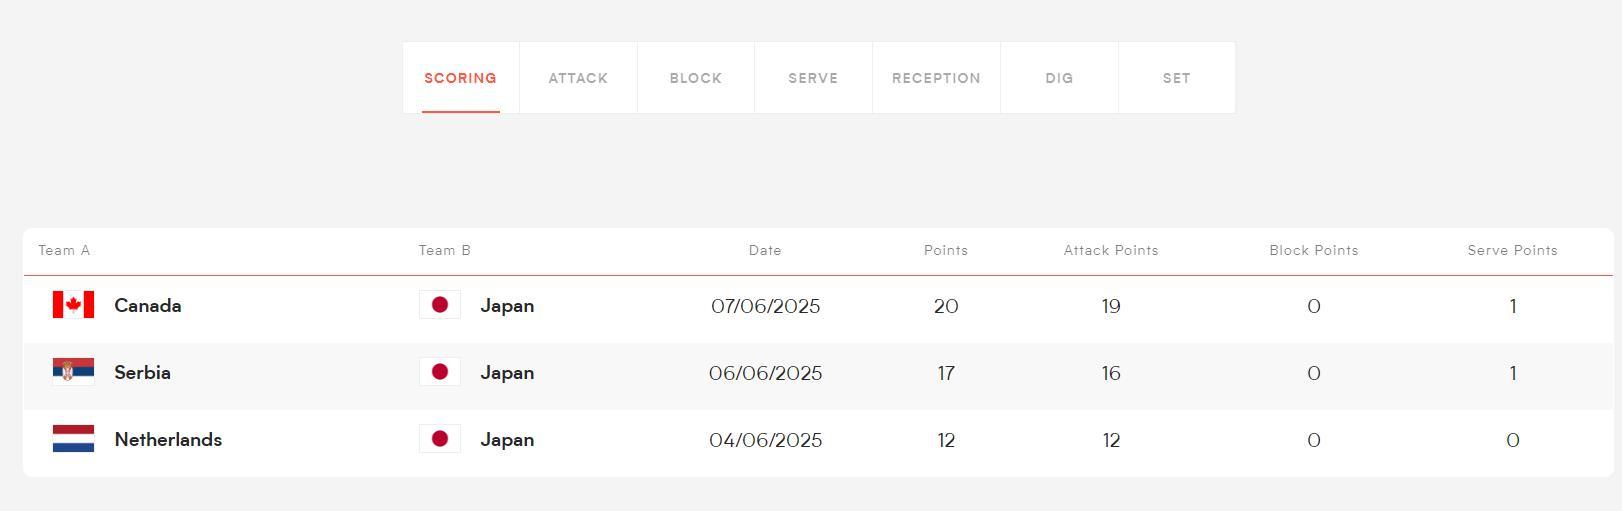This screenshot has height=511, width=1622.
Task: Click Japan flag in the Netherlands row
Action: coord(439,439)
